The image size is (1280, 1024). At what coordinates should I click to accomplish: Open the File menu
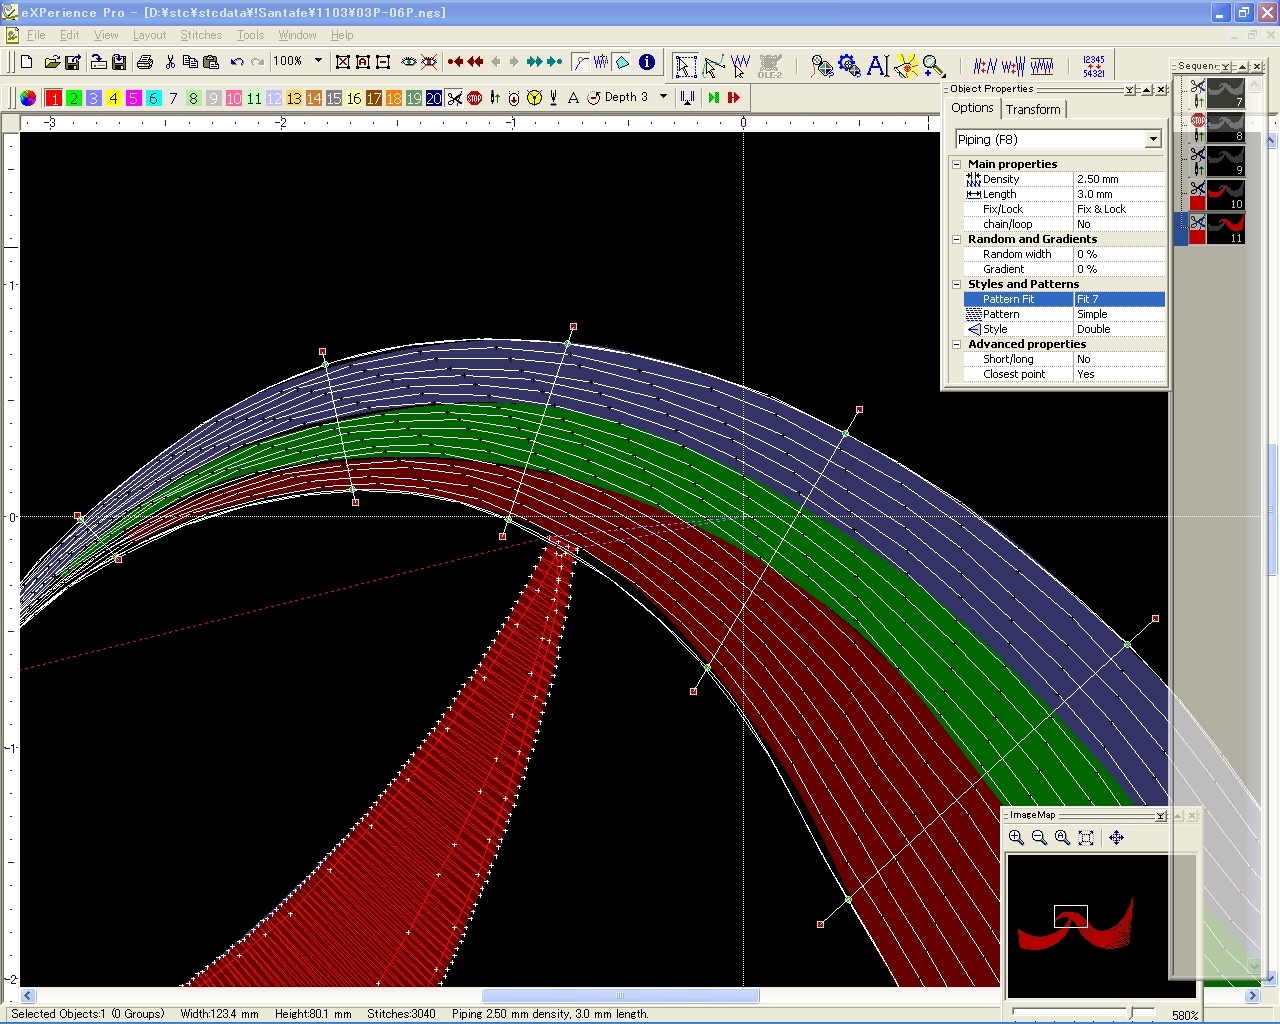36,35
